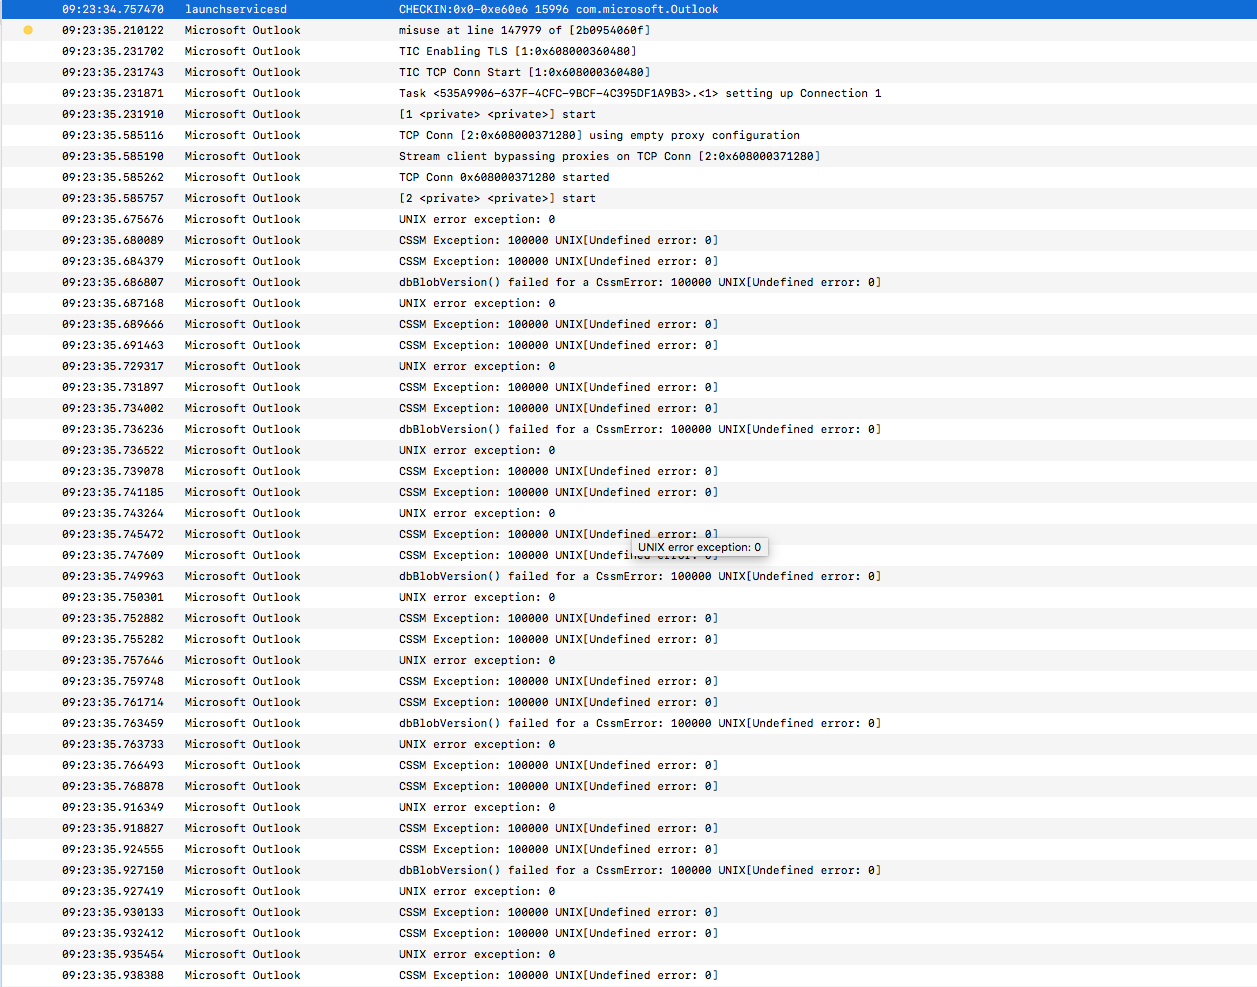
Task: Click the UNIX error exception row at 09:23:35.750301
Action: coord(628,597)
